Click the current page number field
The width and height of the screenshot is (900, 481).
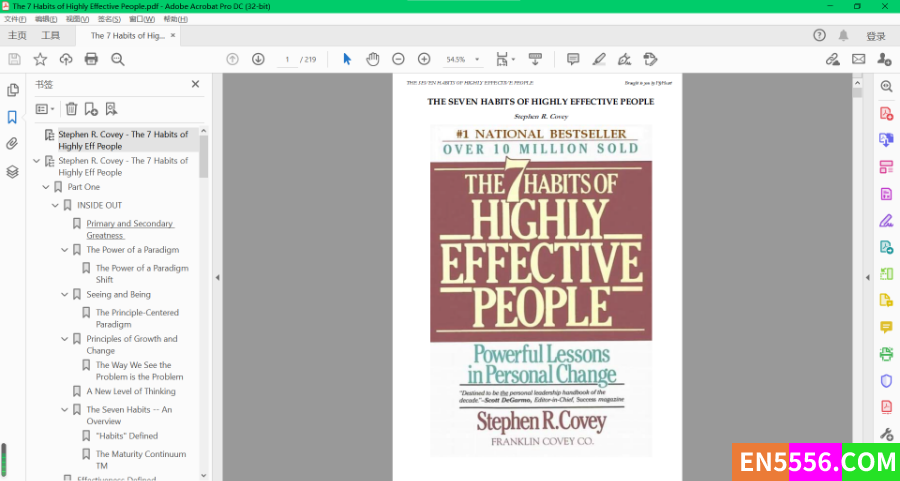[x=287, y=60]
